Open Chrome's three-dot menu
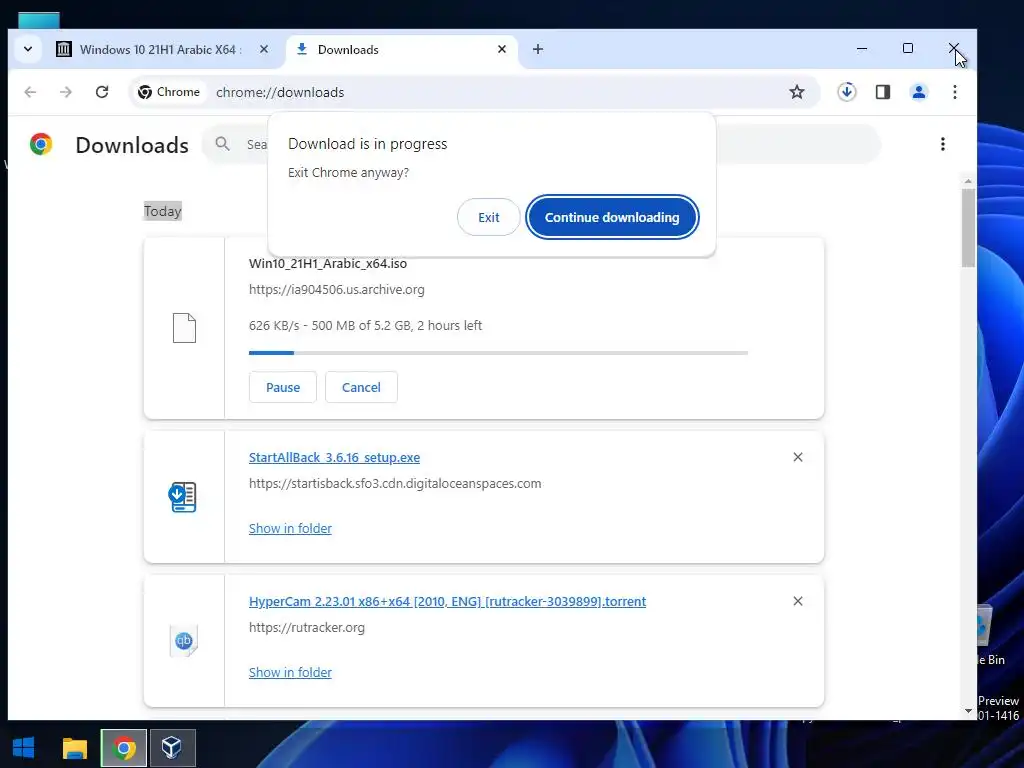The image size is (1024, 768). (955, 92)
